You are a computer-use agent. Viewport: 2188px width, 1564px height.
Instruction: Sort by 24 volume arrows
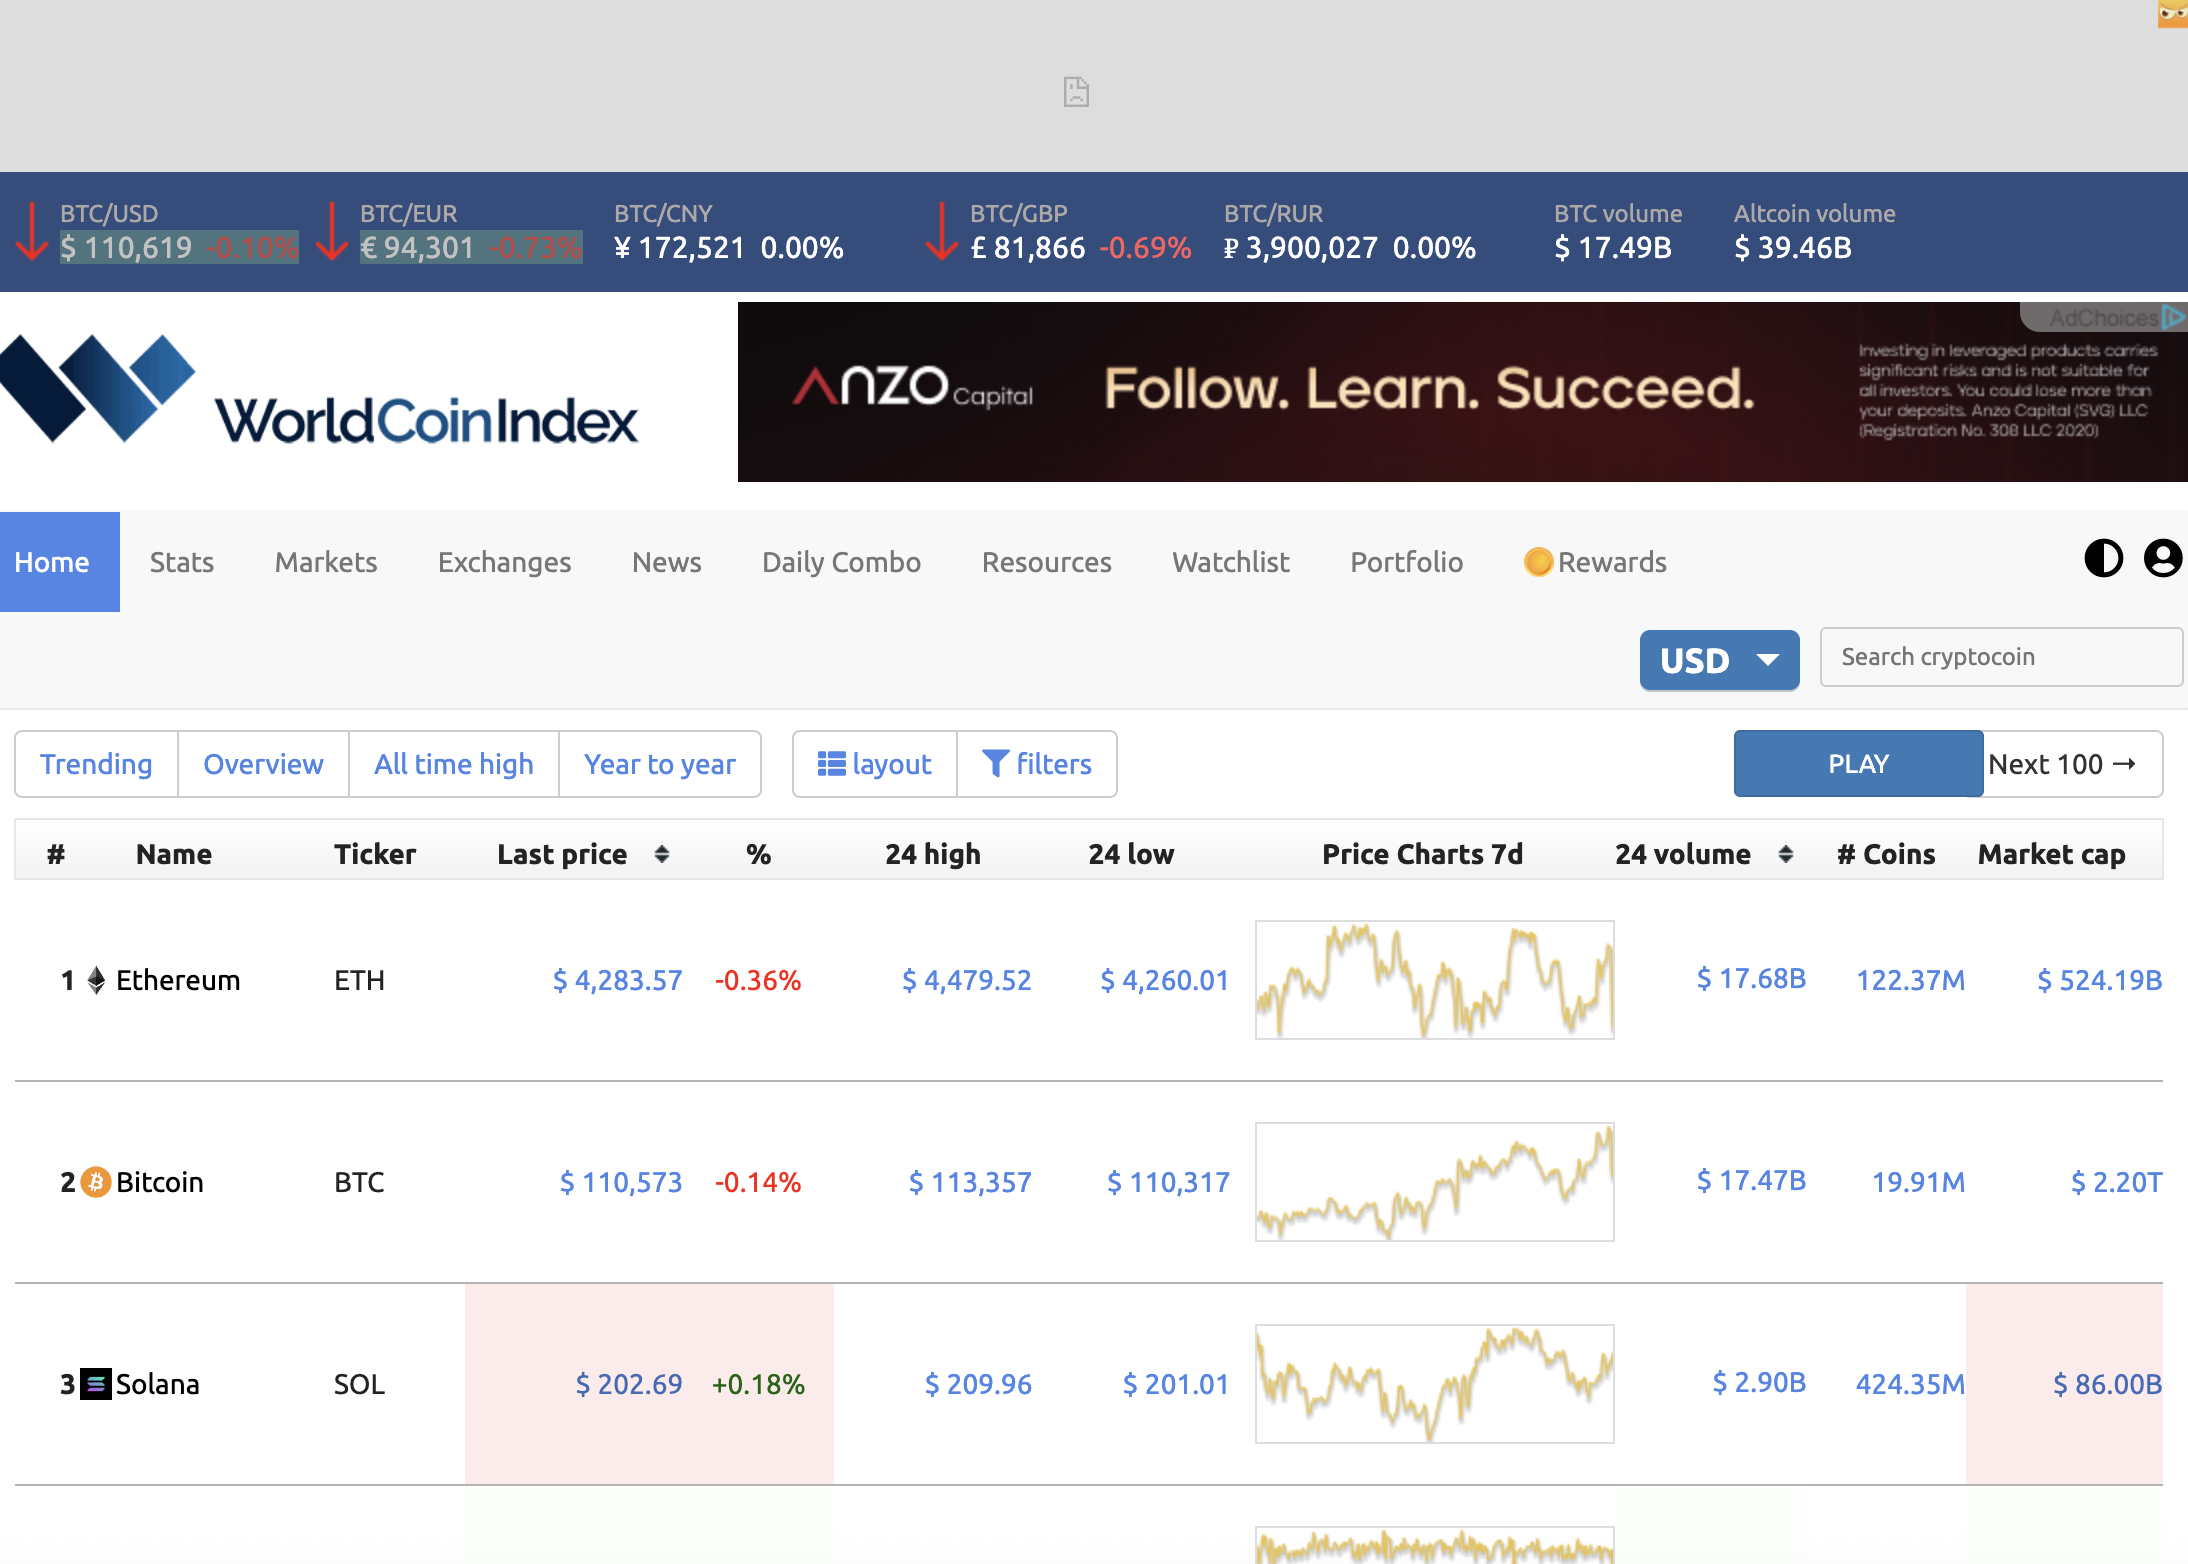tap(1785, 854)
